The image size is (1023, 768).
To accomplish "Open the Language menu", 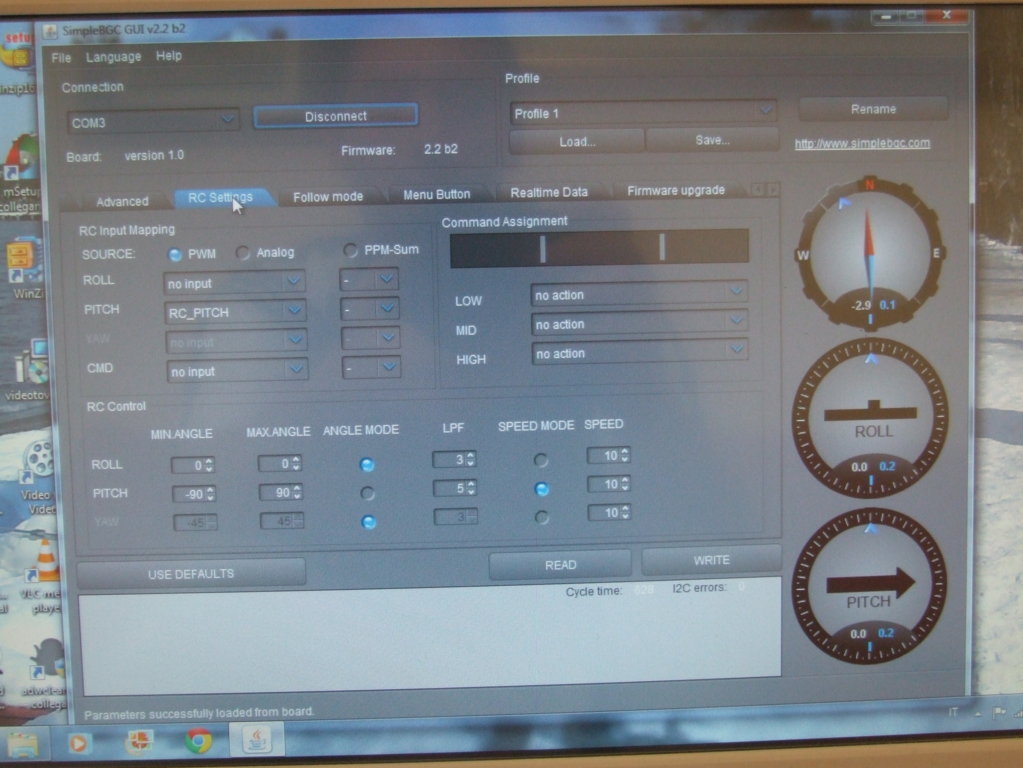I will [113, 57].
